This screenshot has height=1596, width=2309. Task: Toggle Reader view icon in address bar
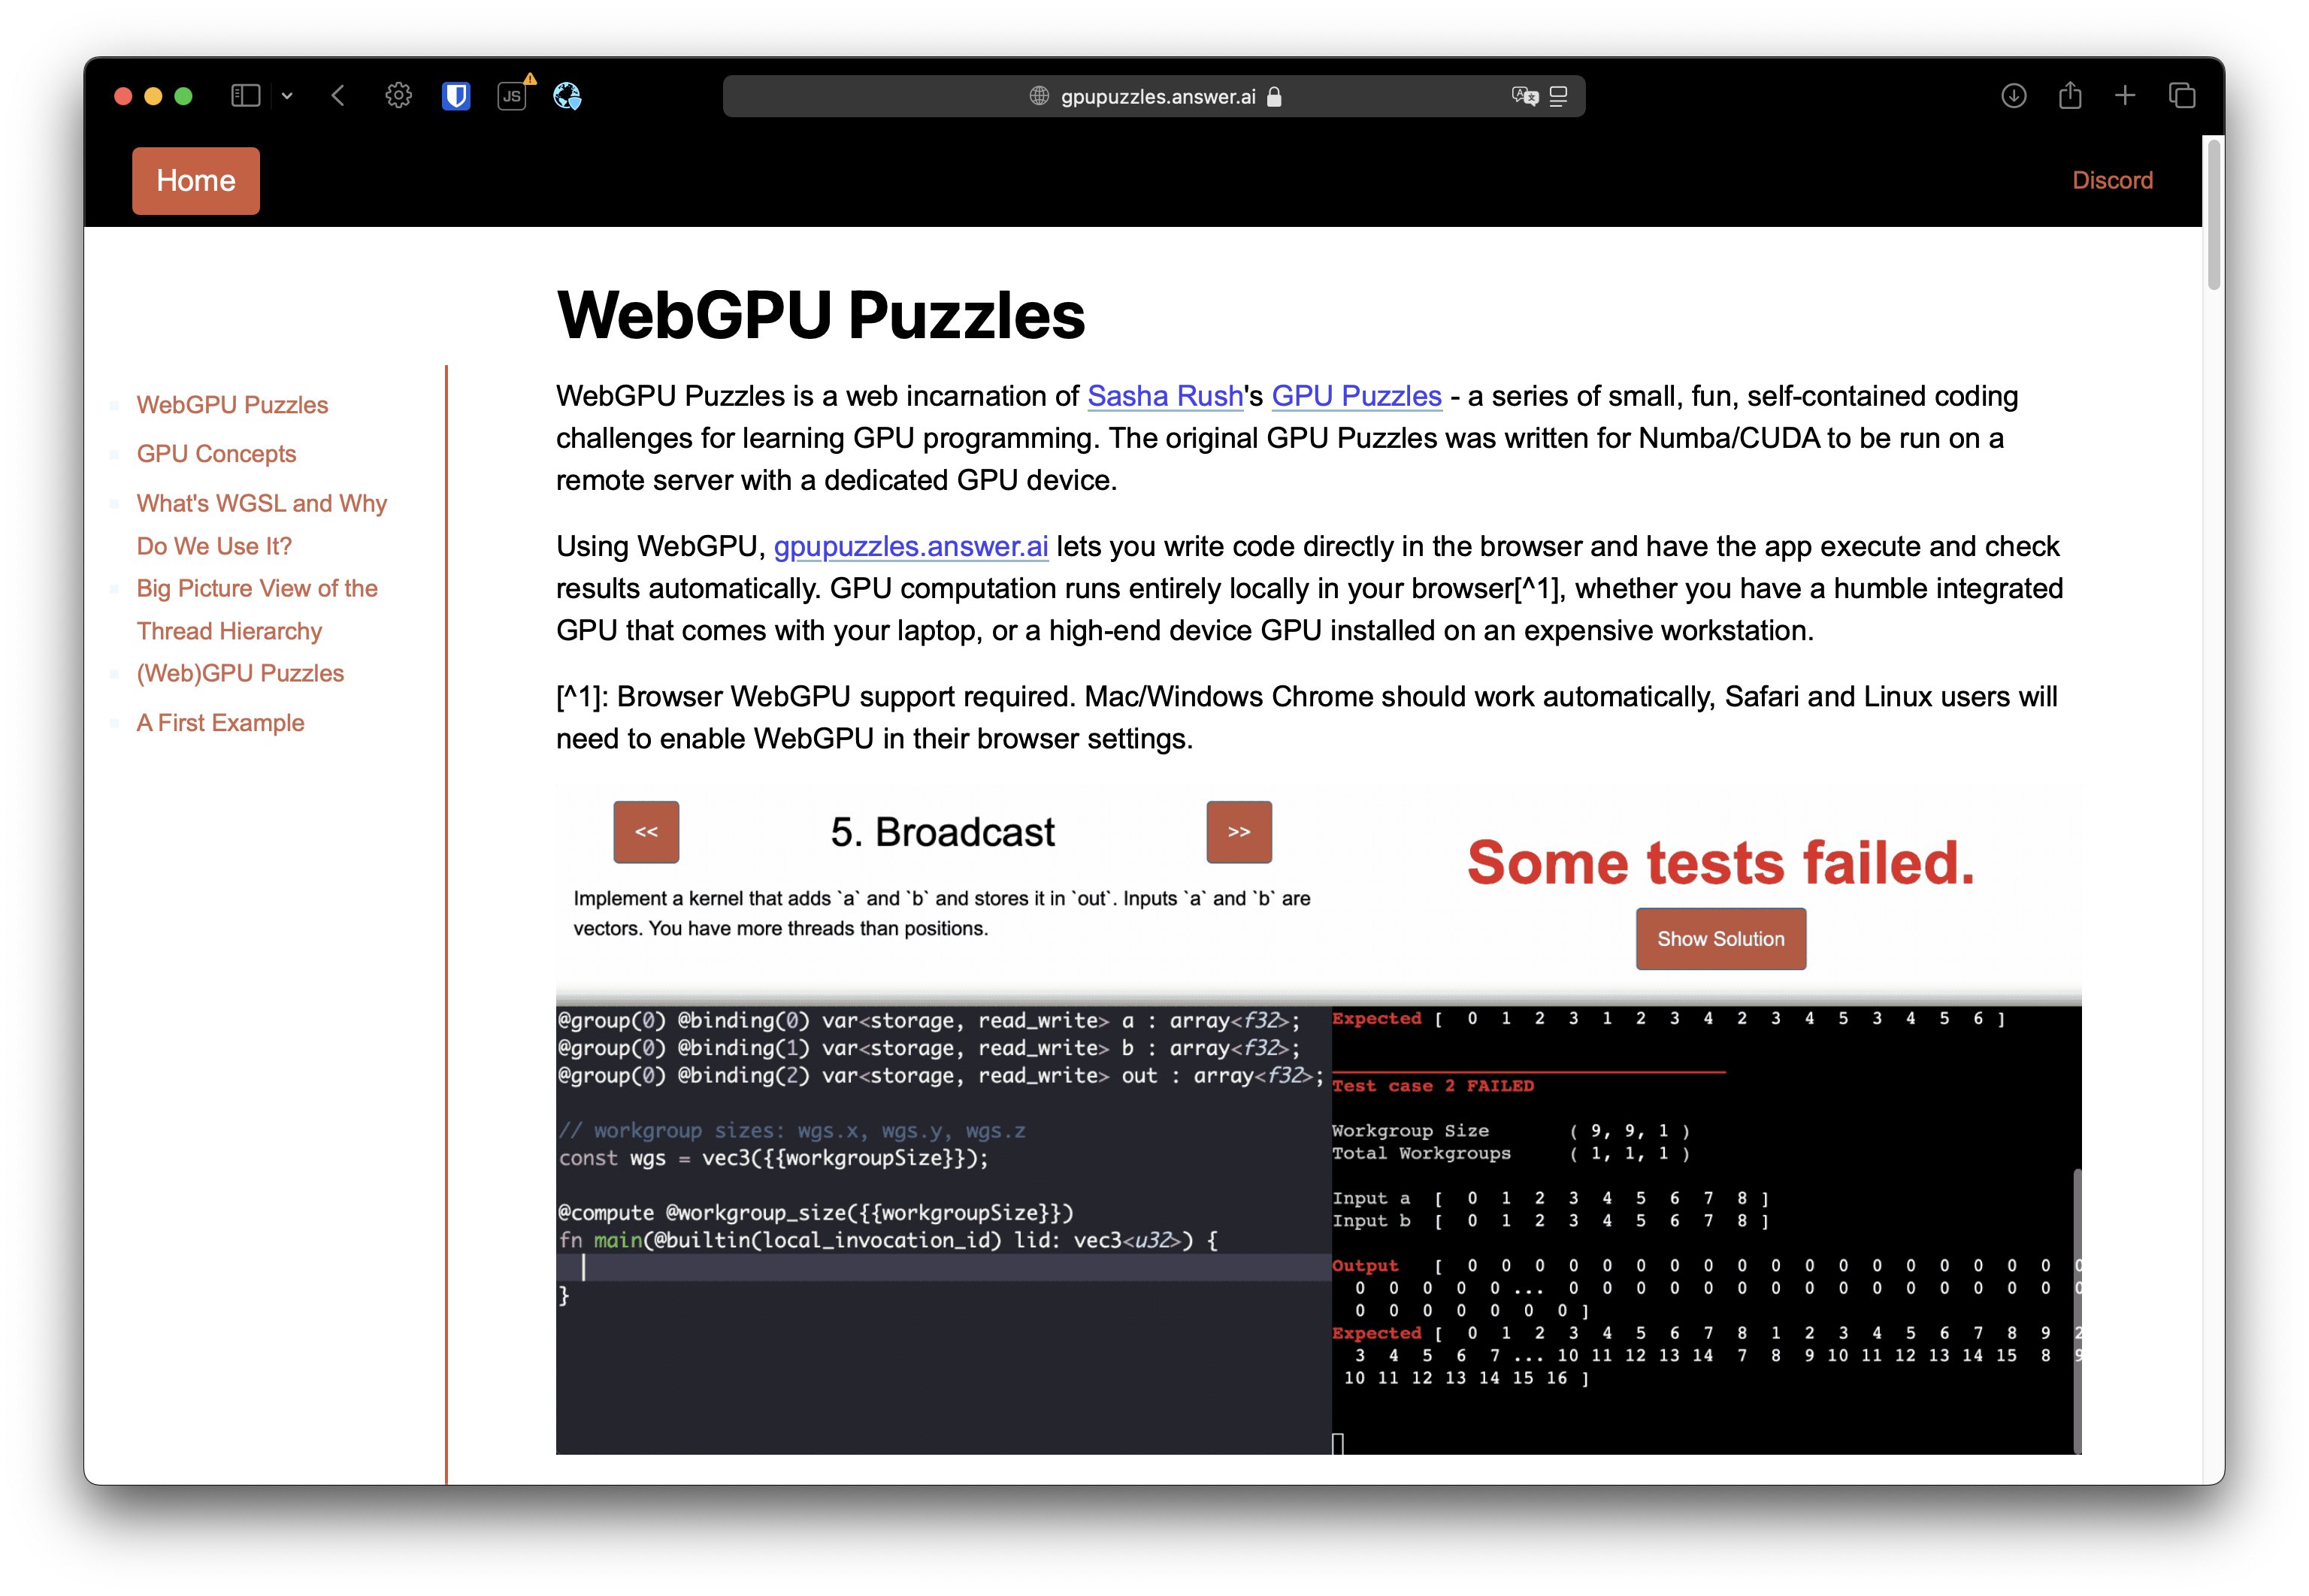click(x=1558, y=96)
